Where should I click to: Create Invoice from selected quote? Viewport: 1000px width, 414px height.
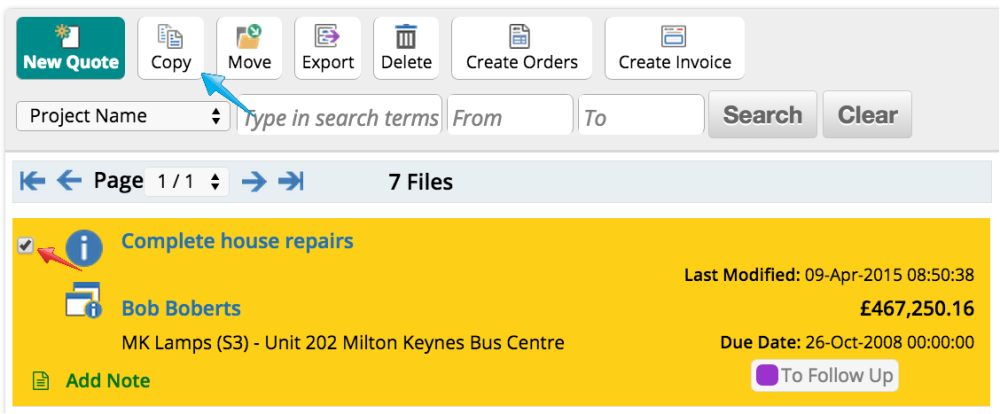[x=675, y=48]
